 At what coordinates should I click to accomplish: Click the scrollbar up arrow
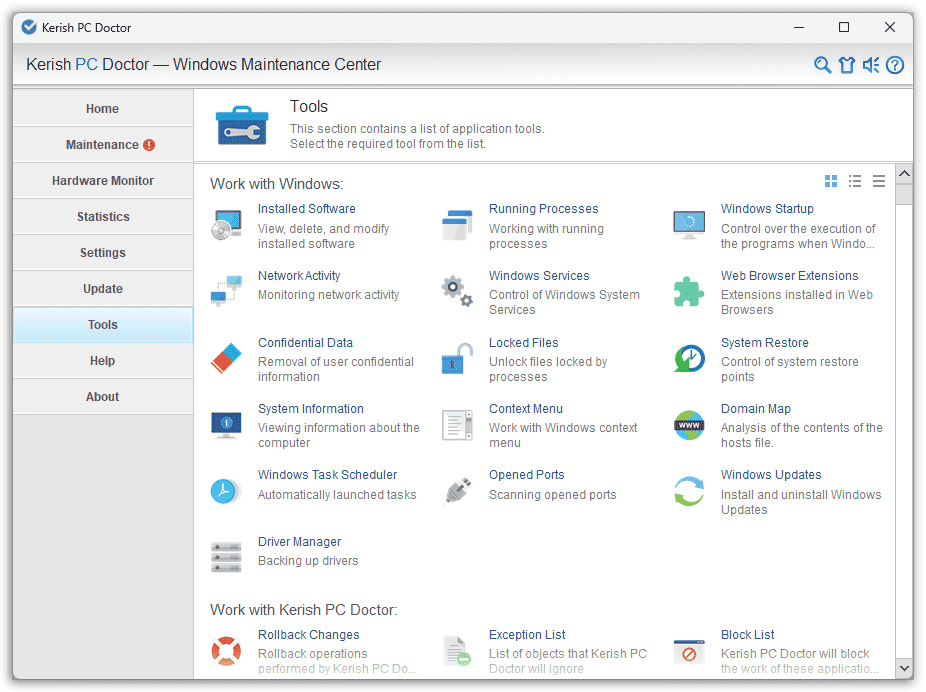coord(904,174)
